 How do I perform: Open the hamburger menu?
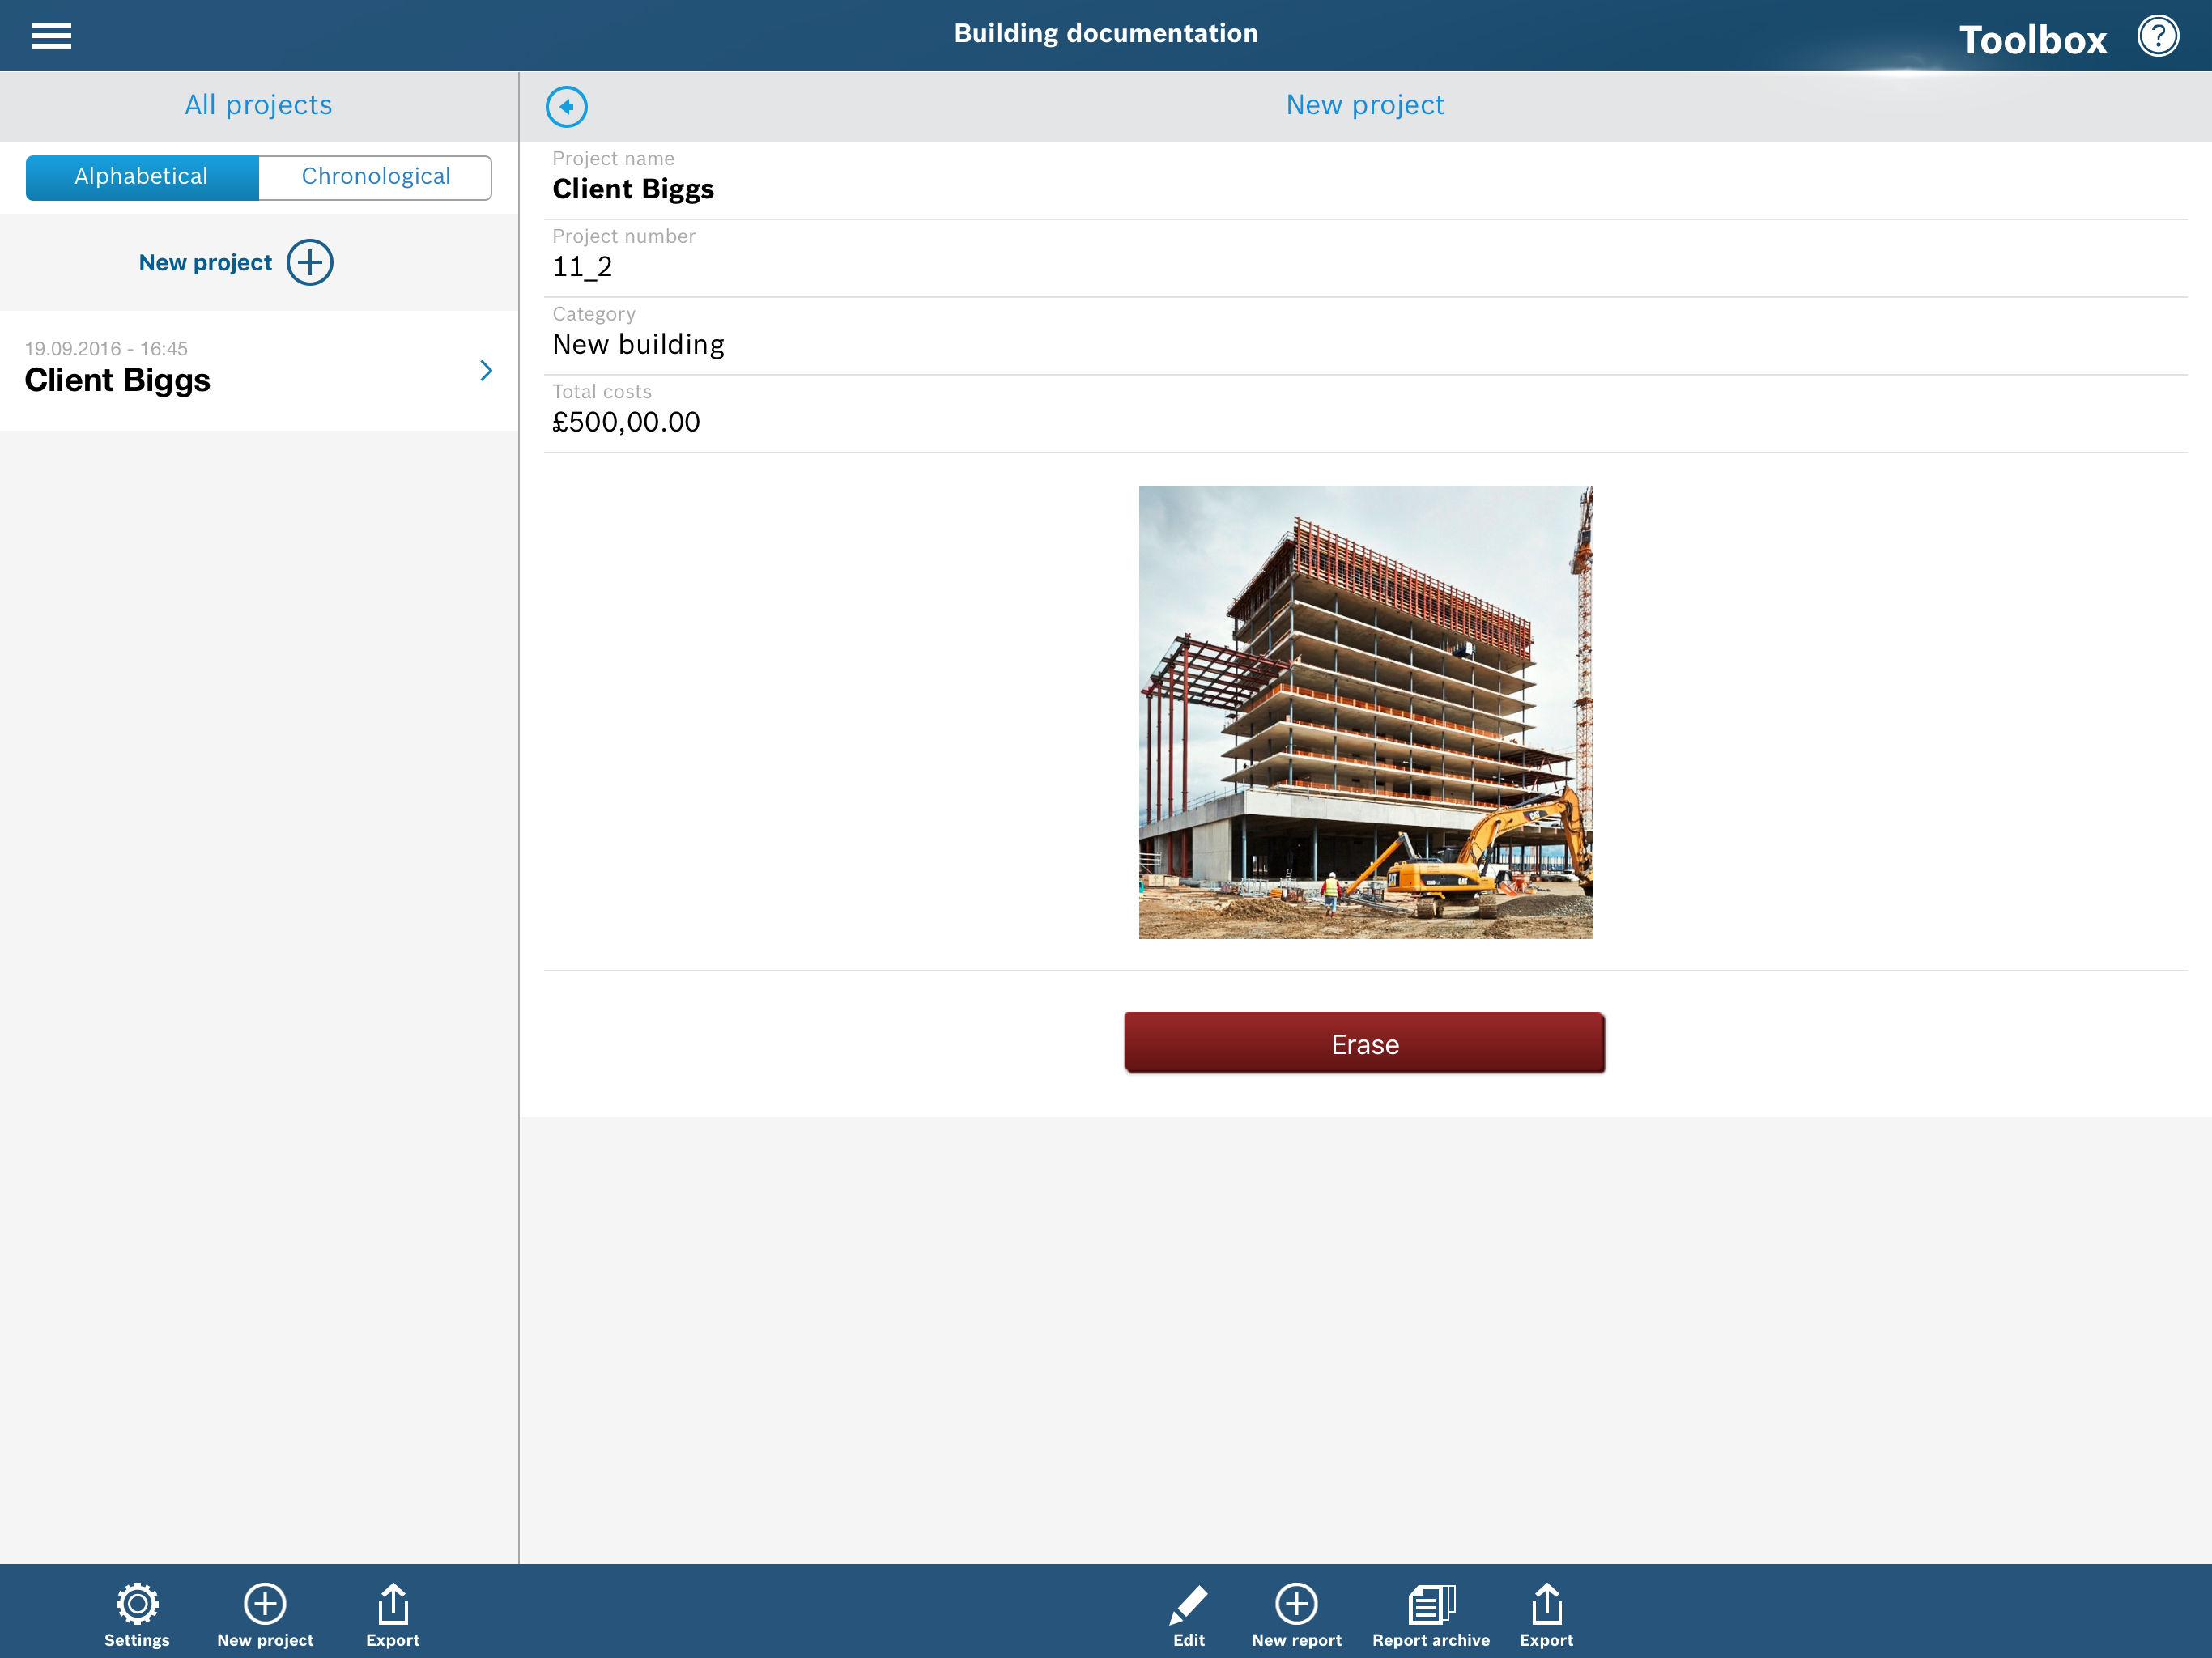click(x=51, y=36)
